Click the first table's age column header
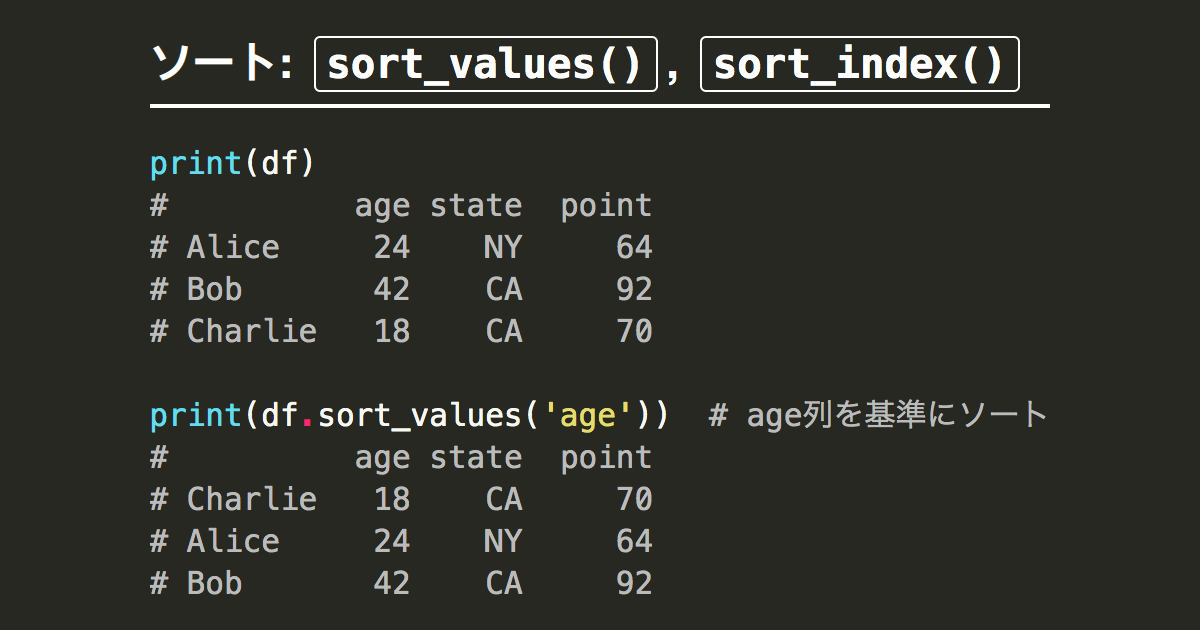Screen dimensions: 1200x630 382,207
